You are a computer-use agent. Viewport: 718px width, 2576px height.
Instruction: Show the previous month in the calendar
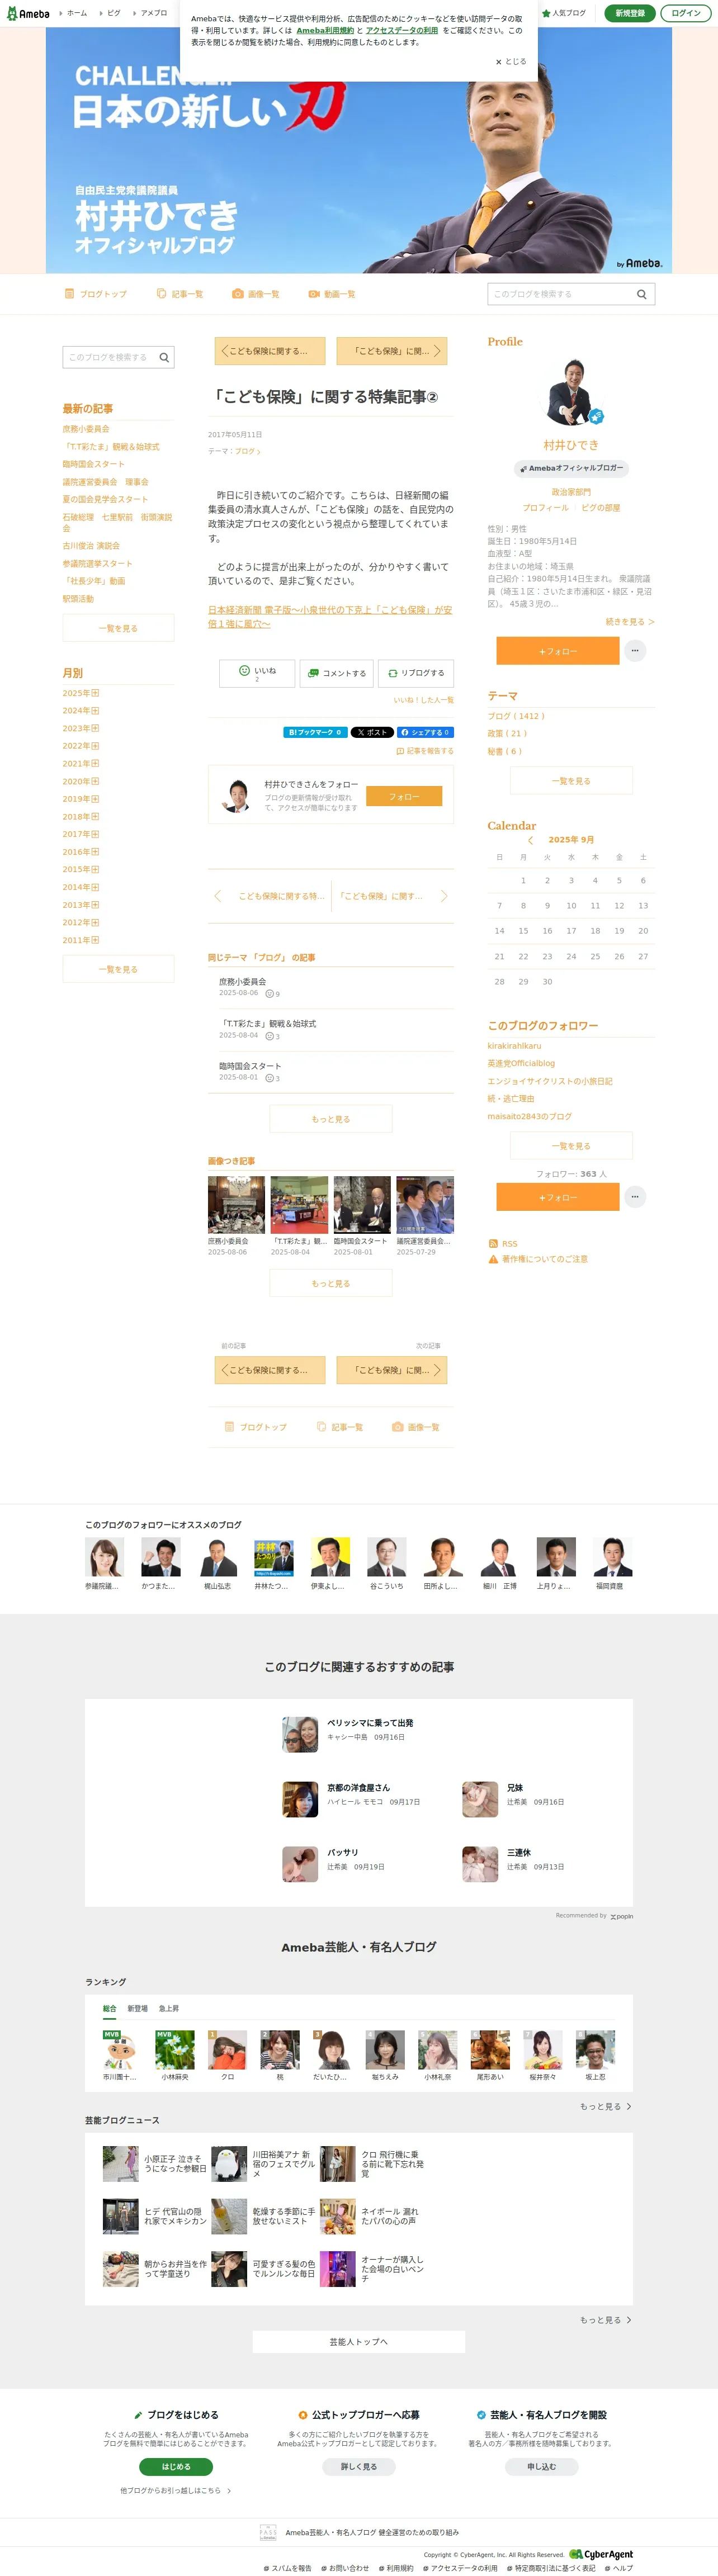(530, 840)
